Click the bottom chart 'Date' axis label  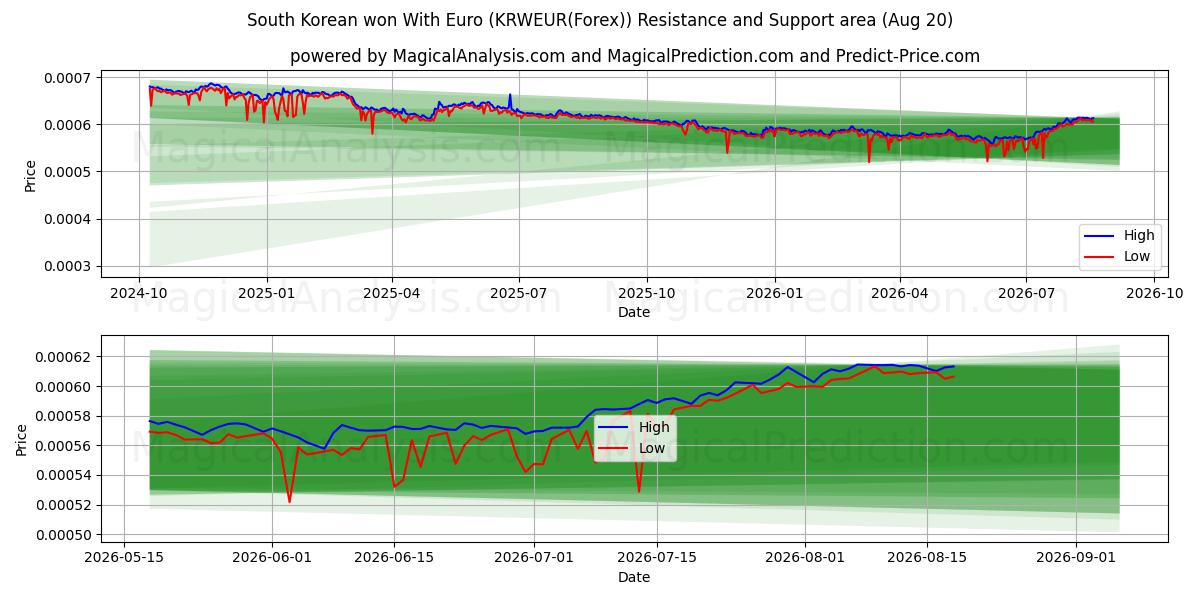[x=634, y=577]
